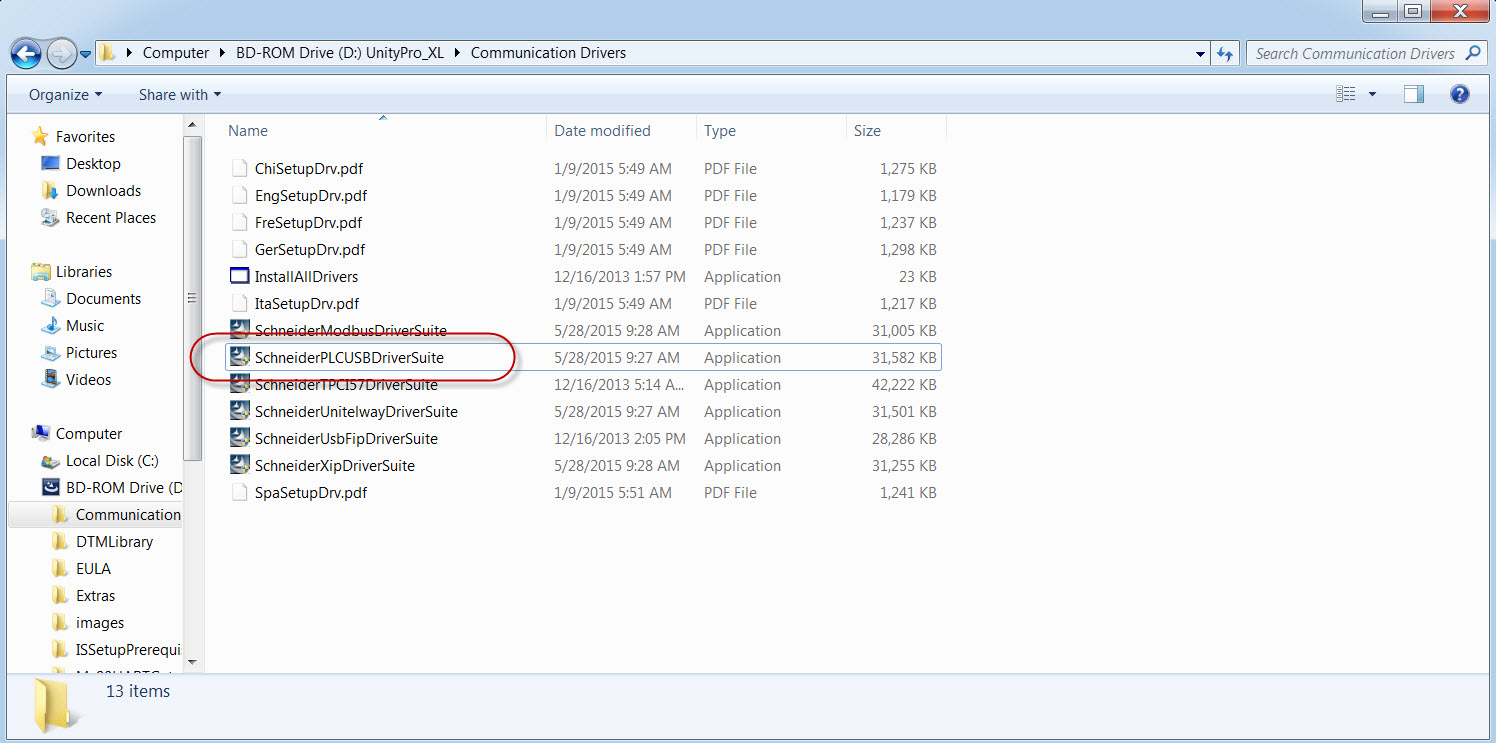Select the ChiSetupDrv.pdf file icon
The height and width of the screenshot is (743, 1496).
coord(239,168)
